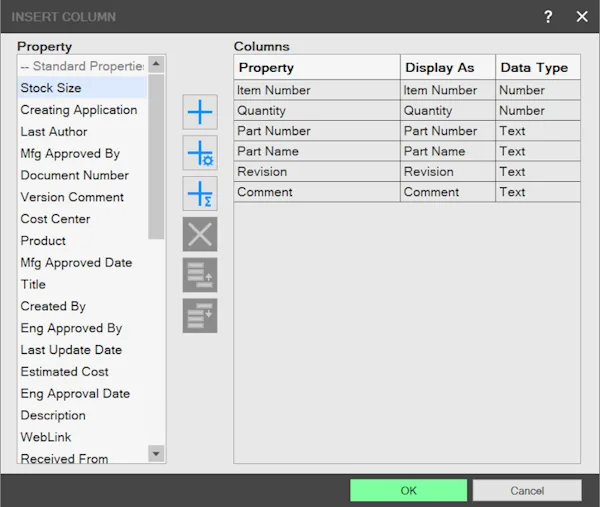Click Data Type cell for Quantity row
This screenshot has width=600, height=507.
pos(538,111)
